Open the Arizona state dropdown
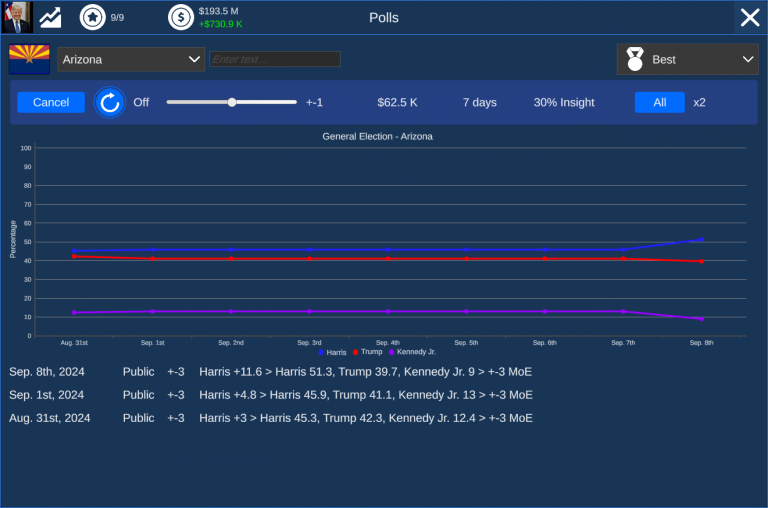The image size is (768, 508). click(131, 60)
